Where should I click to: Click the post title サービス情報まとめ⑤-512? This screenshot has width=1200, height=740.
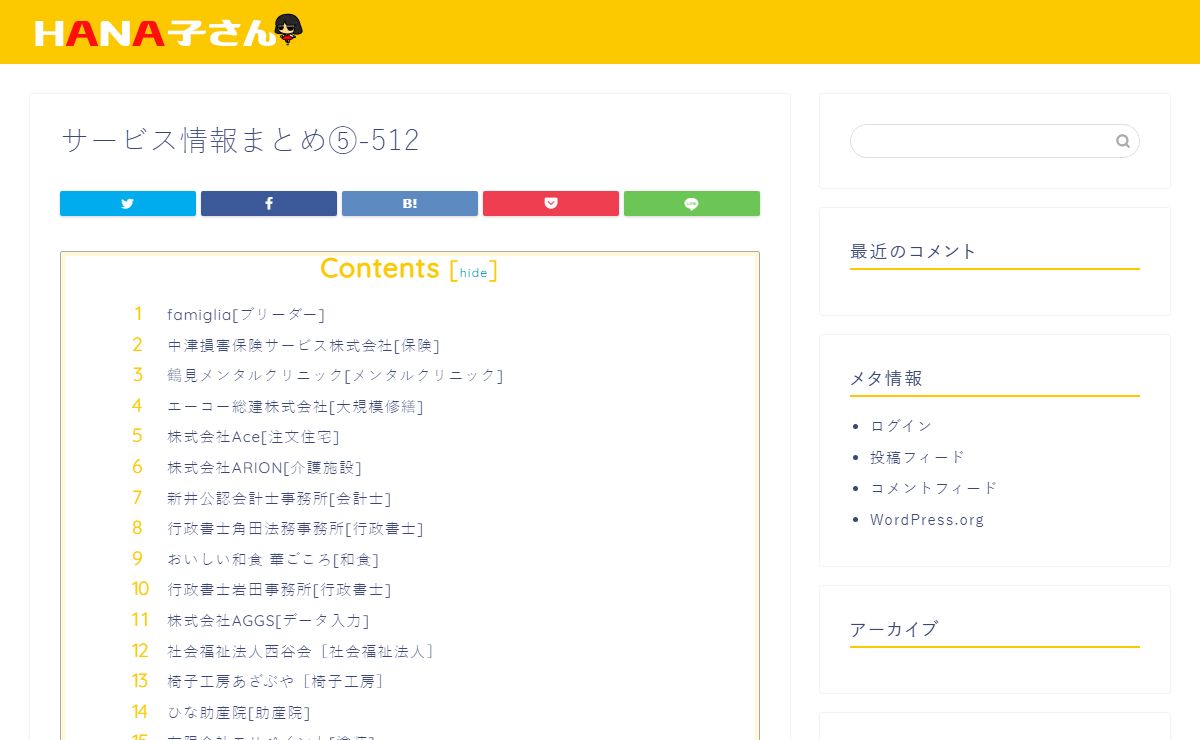(x=241, y=141)
